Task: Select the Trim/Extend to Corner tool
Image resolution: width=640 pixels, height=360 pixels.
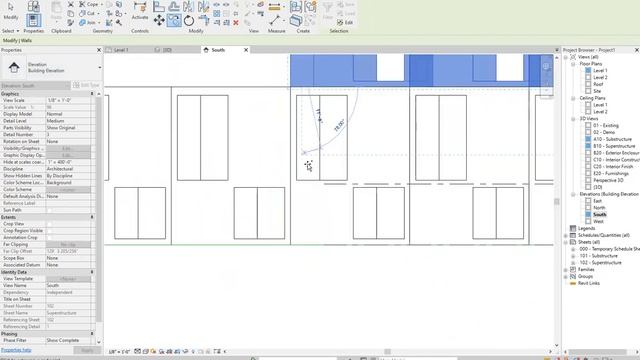Action: 204,20
